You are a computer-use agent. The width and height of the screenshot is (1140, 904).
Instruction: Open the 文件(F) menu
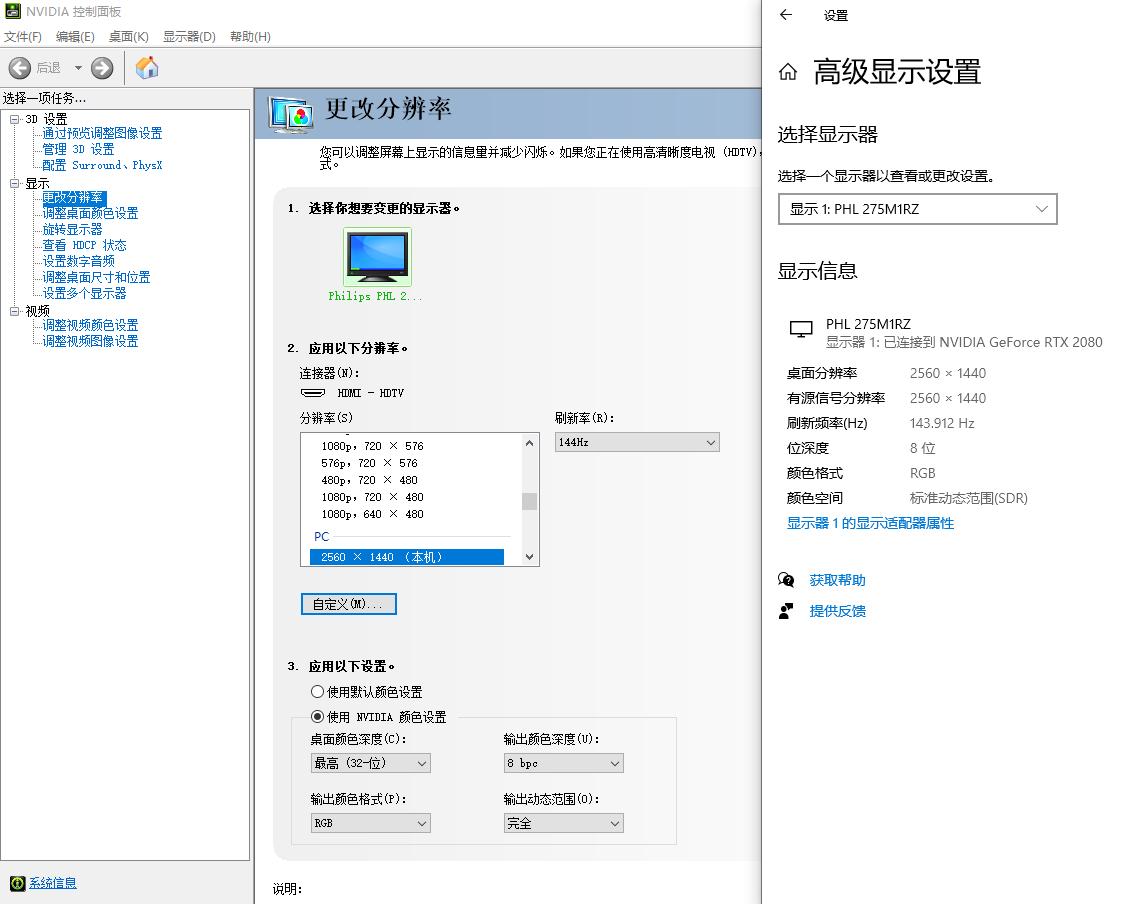[23, 36]
